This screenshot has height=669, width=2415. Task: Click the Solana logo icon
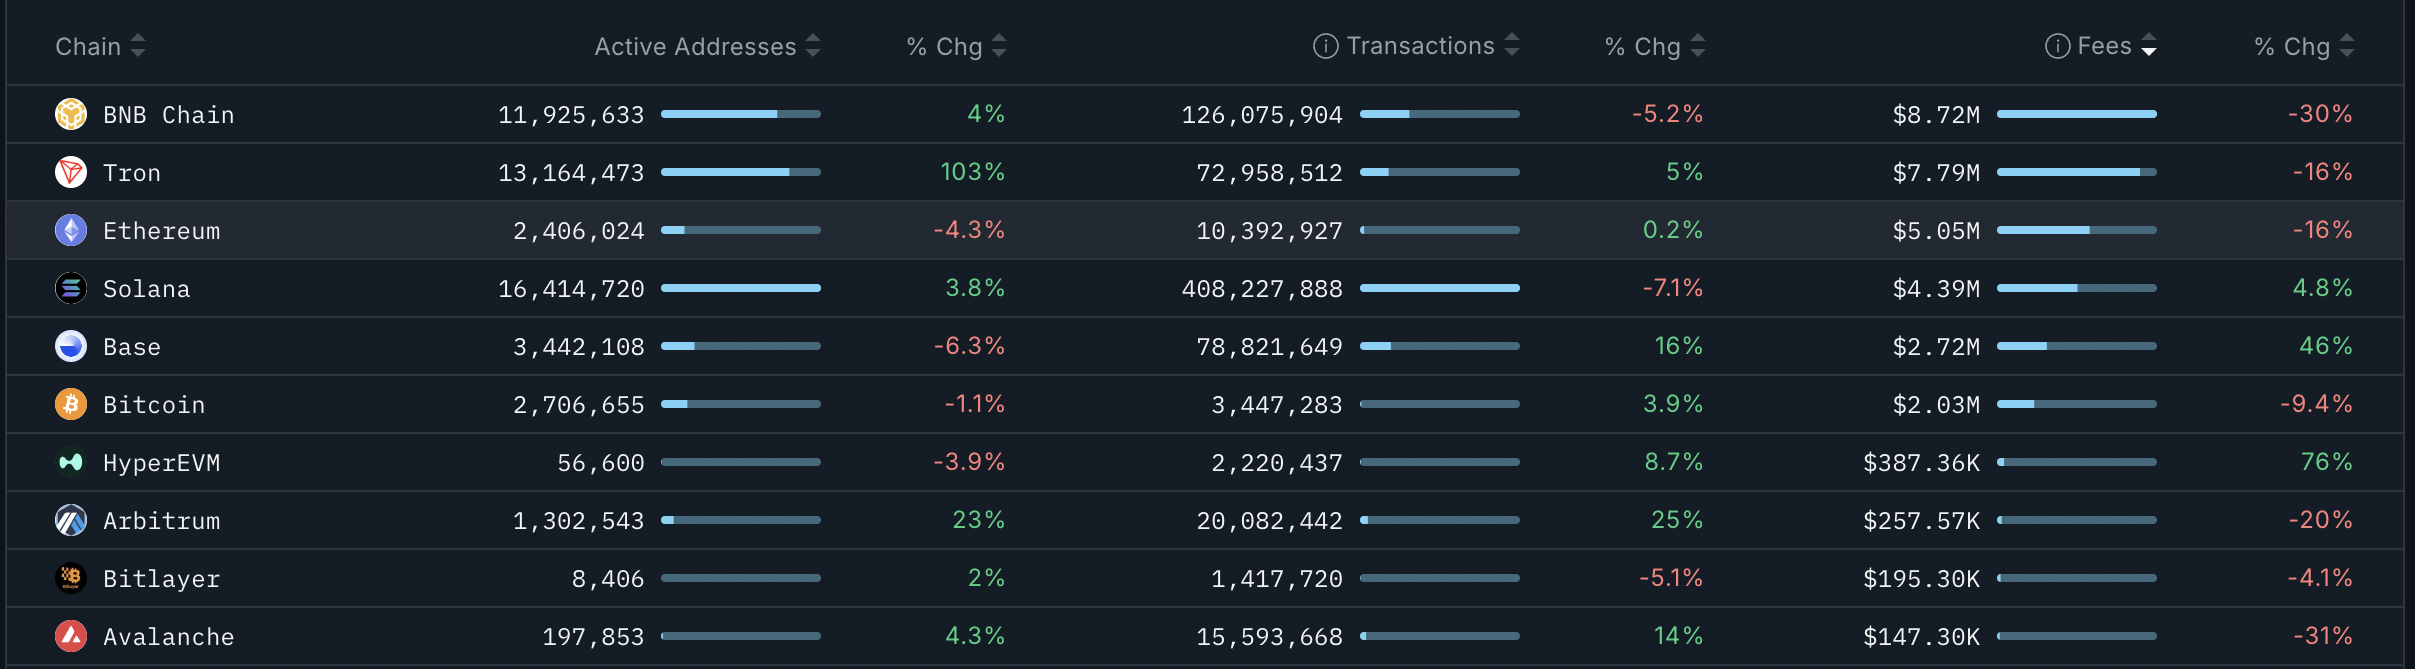click(x=71, y=289)
